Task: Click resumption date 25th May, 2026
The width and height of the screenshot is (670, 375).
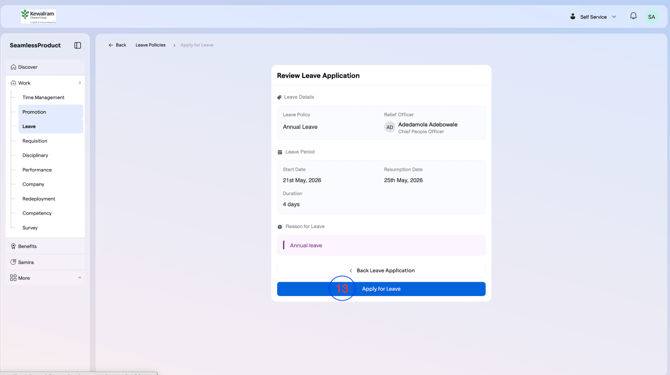Action: 403,180
